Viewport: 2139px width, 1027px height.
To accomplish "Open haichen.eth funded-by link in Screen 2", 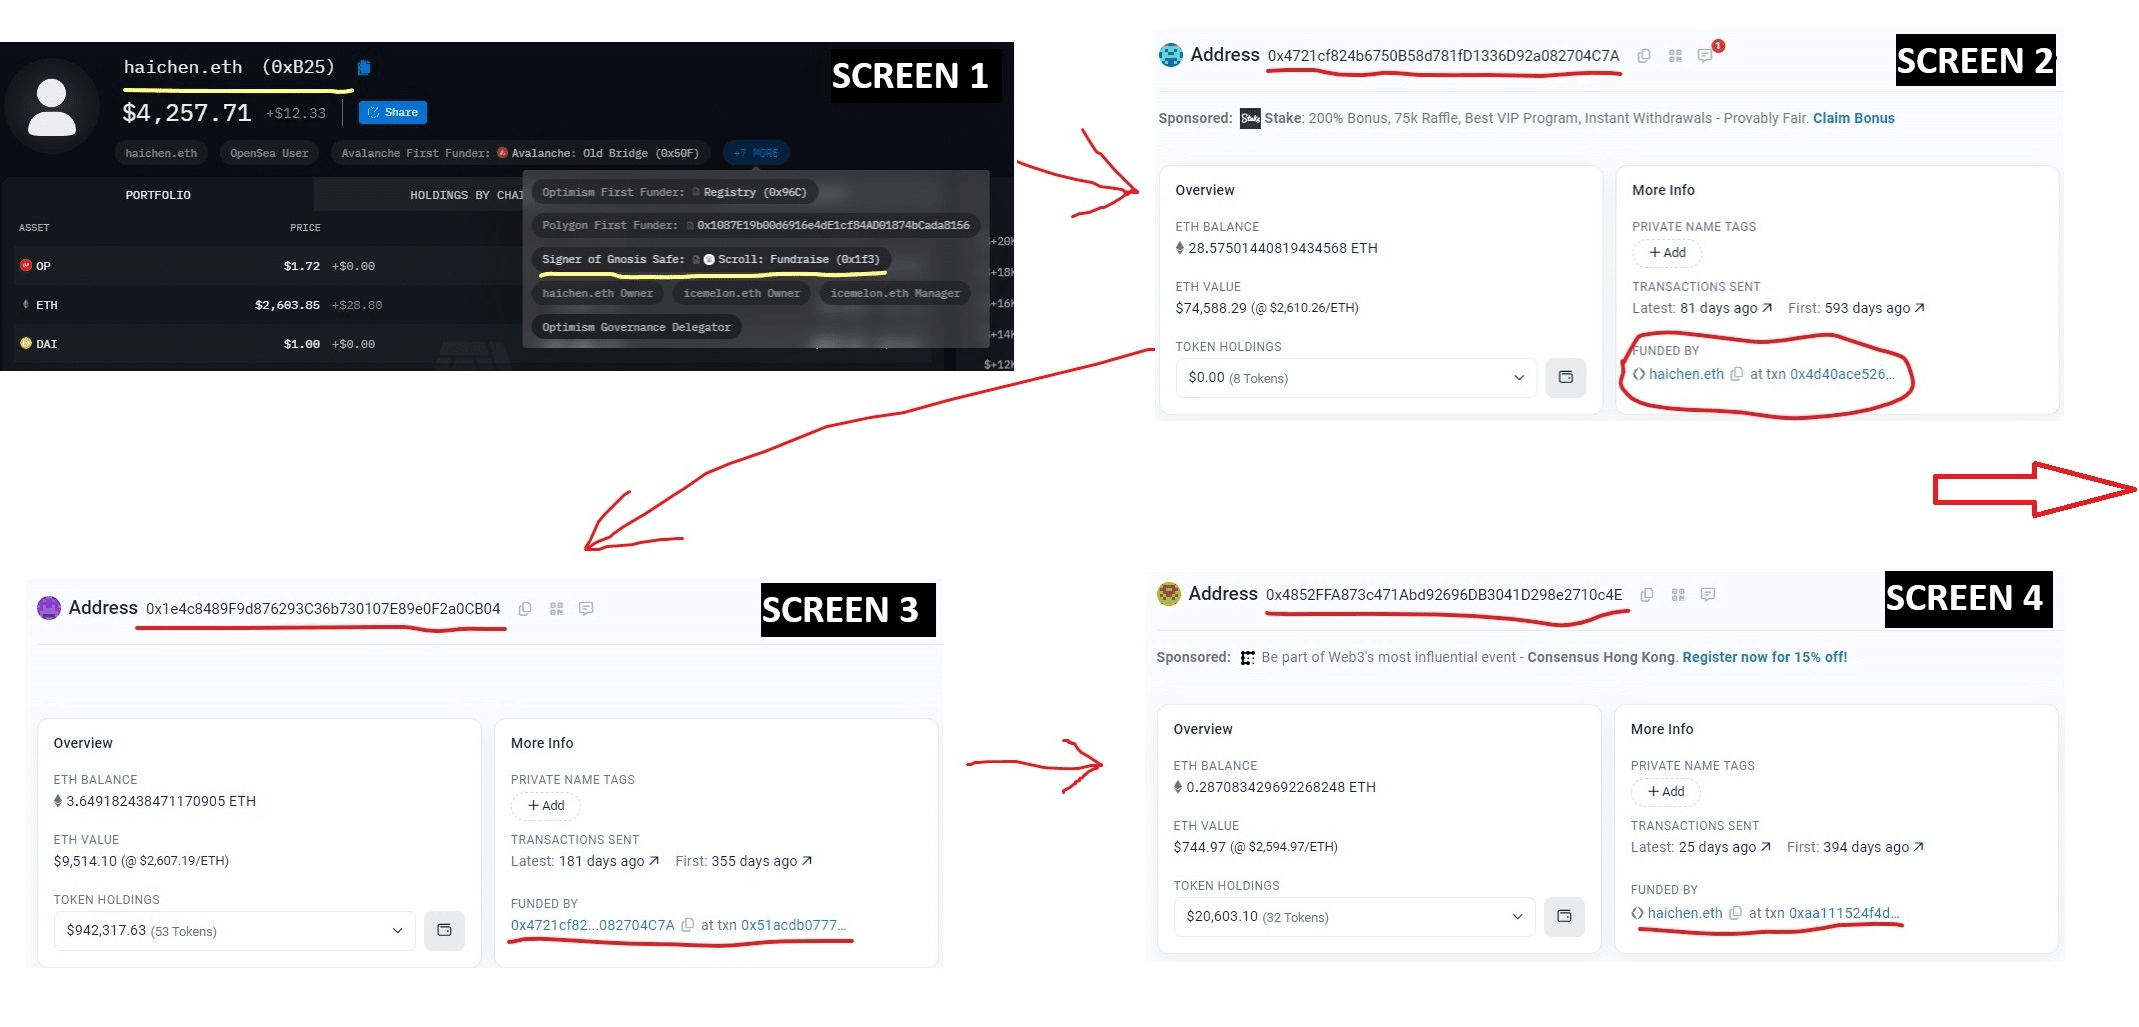I will coord(1686,375).
